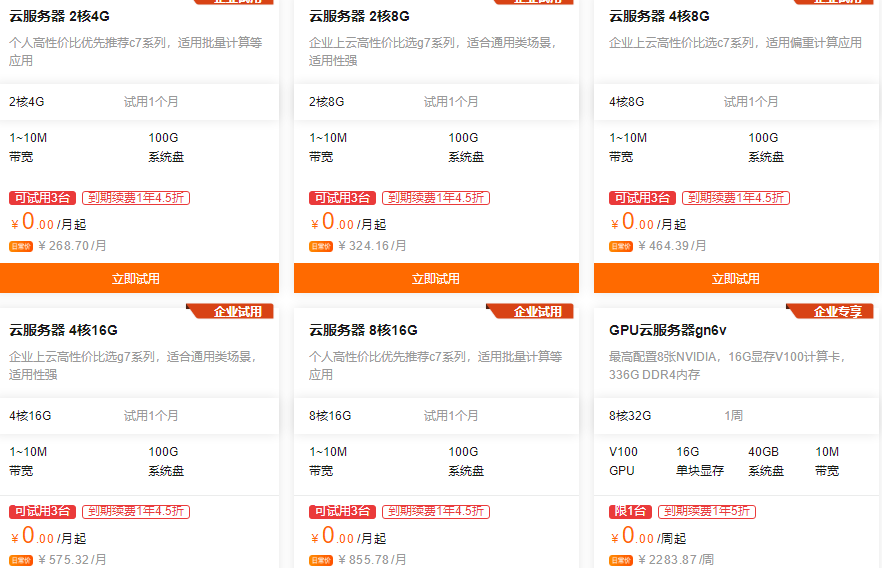The width and height of the screenshot is (882, 568).
Task: Click 日常价 icon beside ¥324.16/月
Action: pyautogui.click(x=321, y=246)
